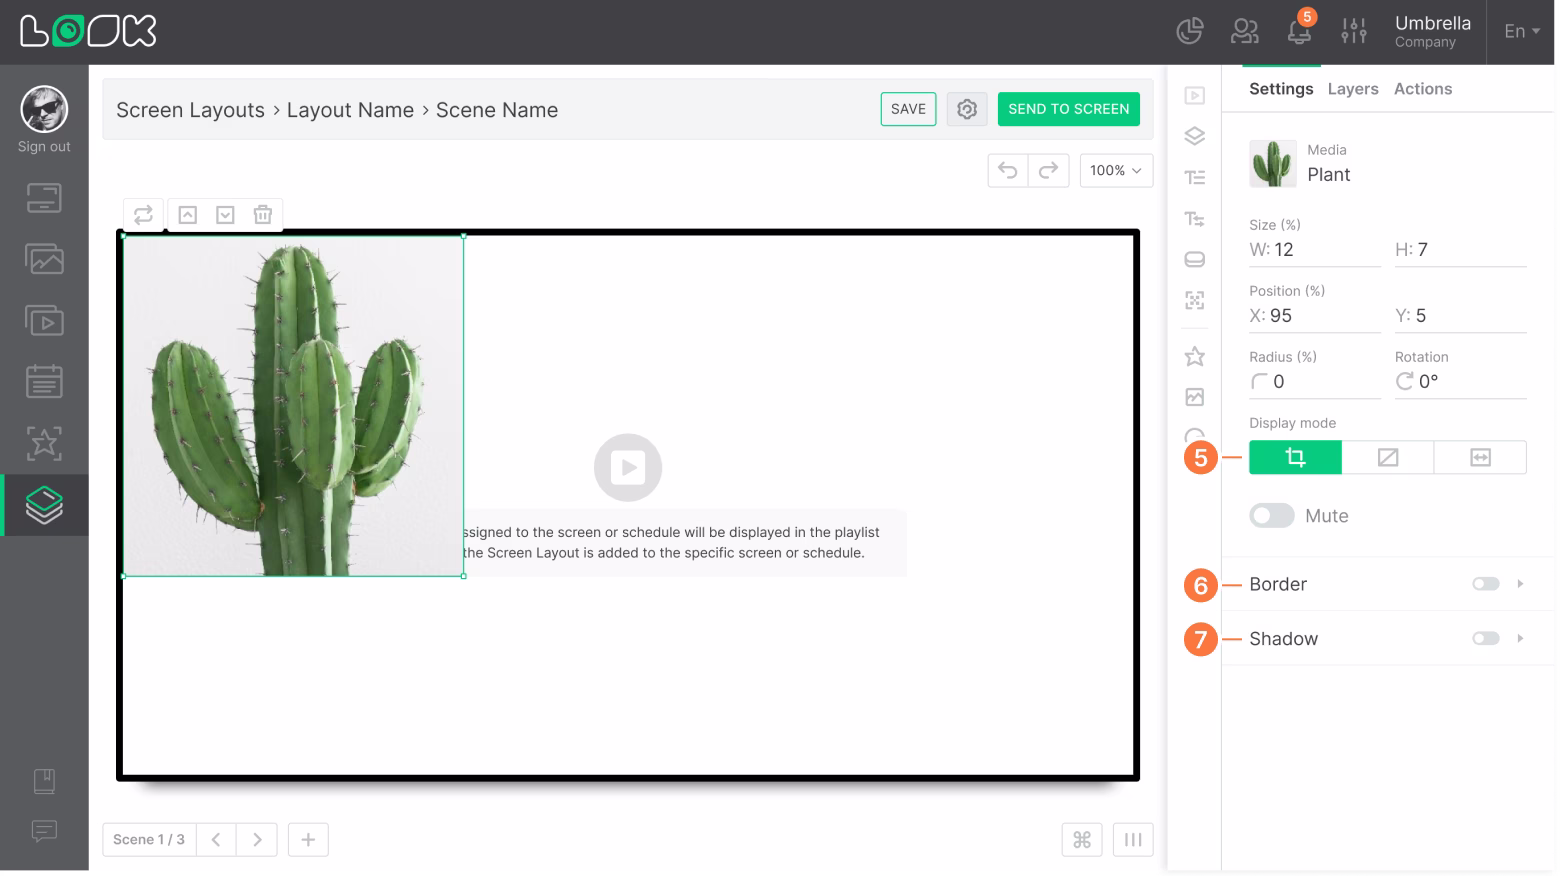Image resolution: width=1560 pixels, height=876 pixels.
Task: Open the zoom level 100% dropdown
Action: click(1115, 170)
